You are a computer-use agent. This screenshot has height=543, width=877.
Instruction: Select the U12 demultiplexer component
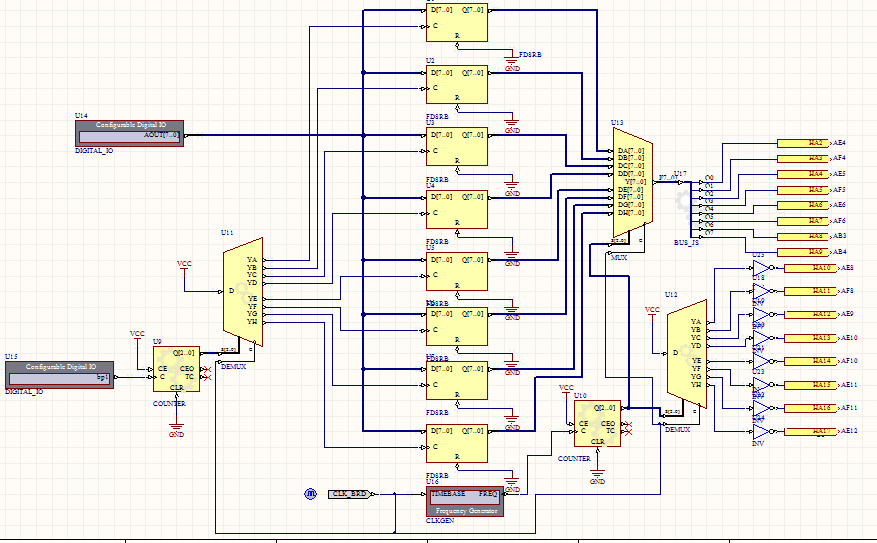coord(687,353)
